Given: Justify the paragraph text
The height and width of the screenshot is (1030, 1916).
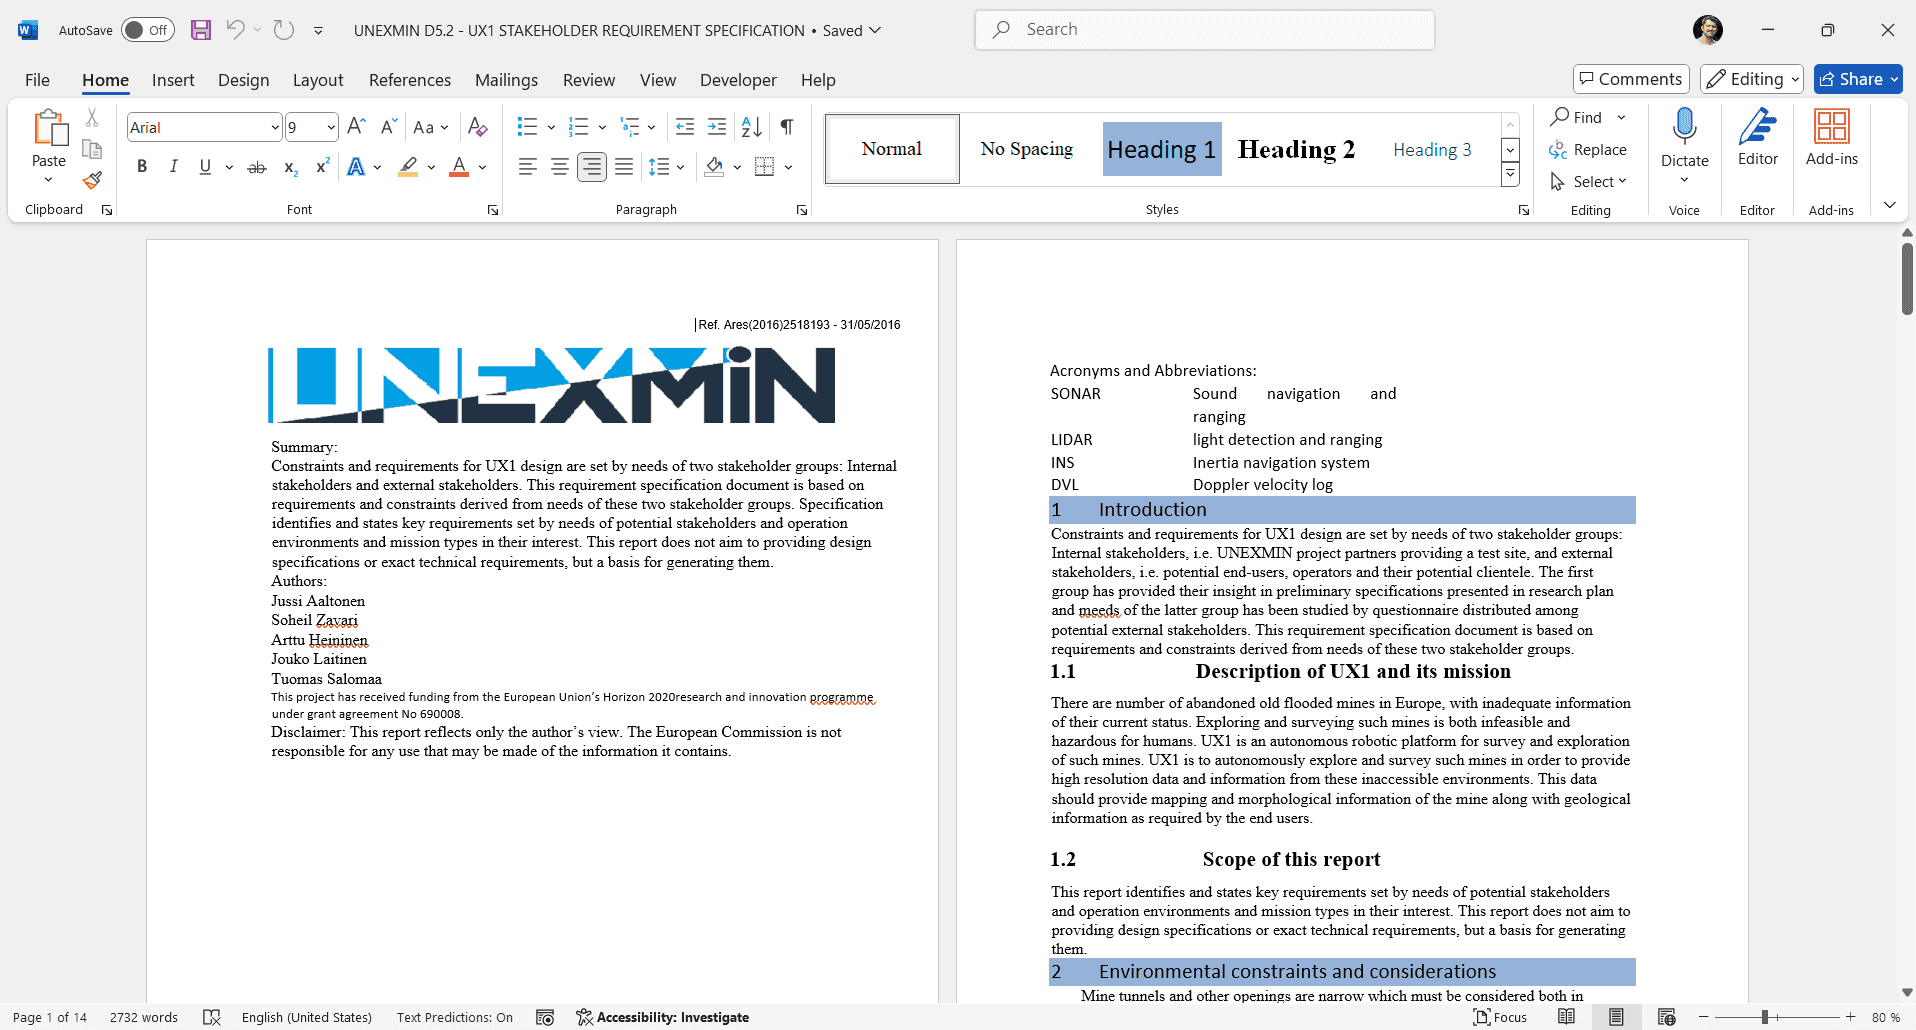Looking at the screenshot, I should [624, 167].
